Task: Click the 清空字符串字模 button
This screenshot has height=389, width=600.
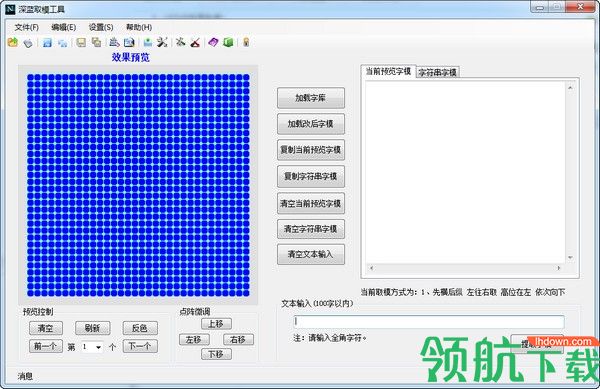Action: point(311,229)
